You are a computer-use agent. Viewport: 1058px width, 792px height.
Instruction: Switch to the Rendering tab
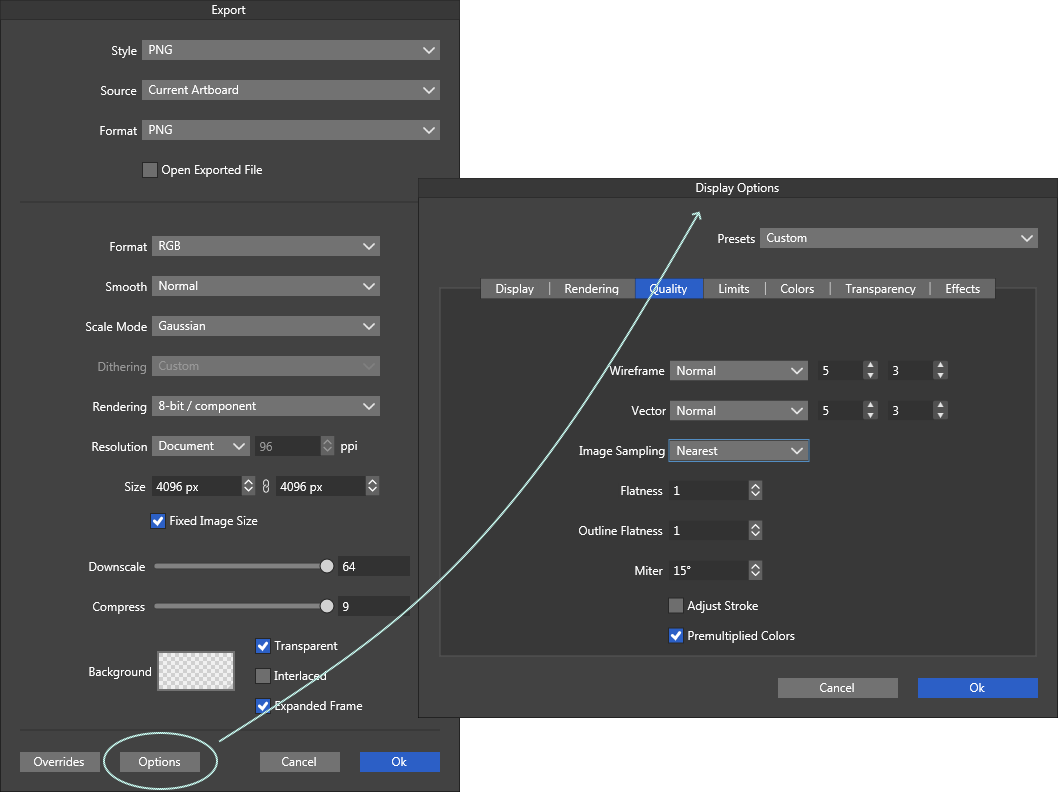[592, 289]
